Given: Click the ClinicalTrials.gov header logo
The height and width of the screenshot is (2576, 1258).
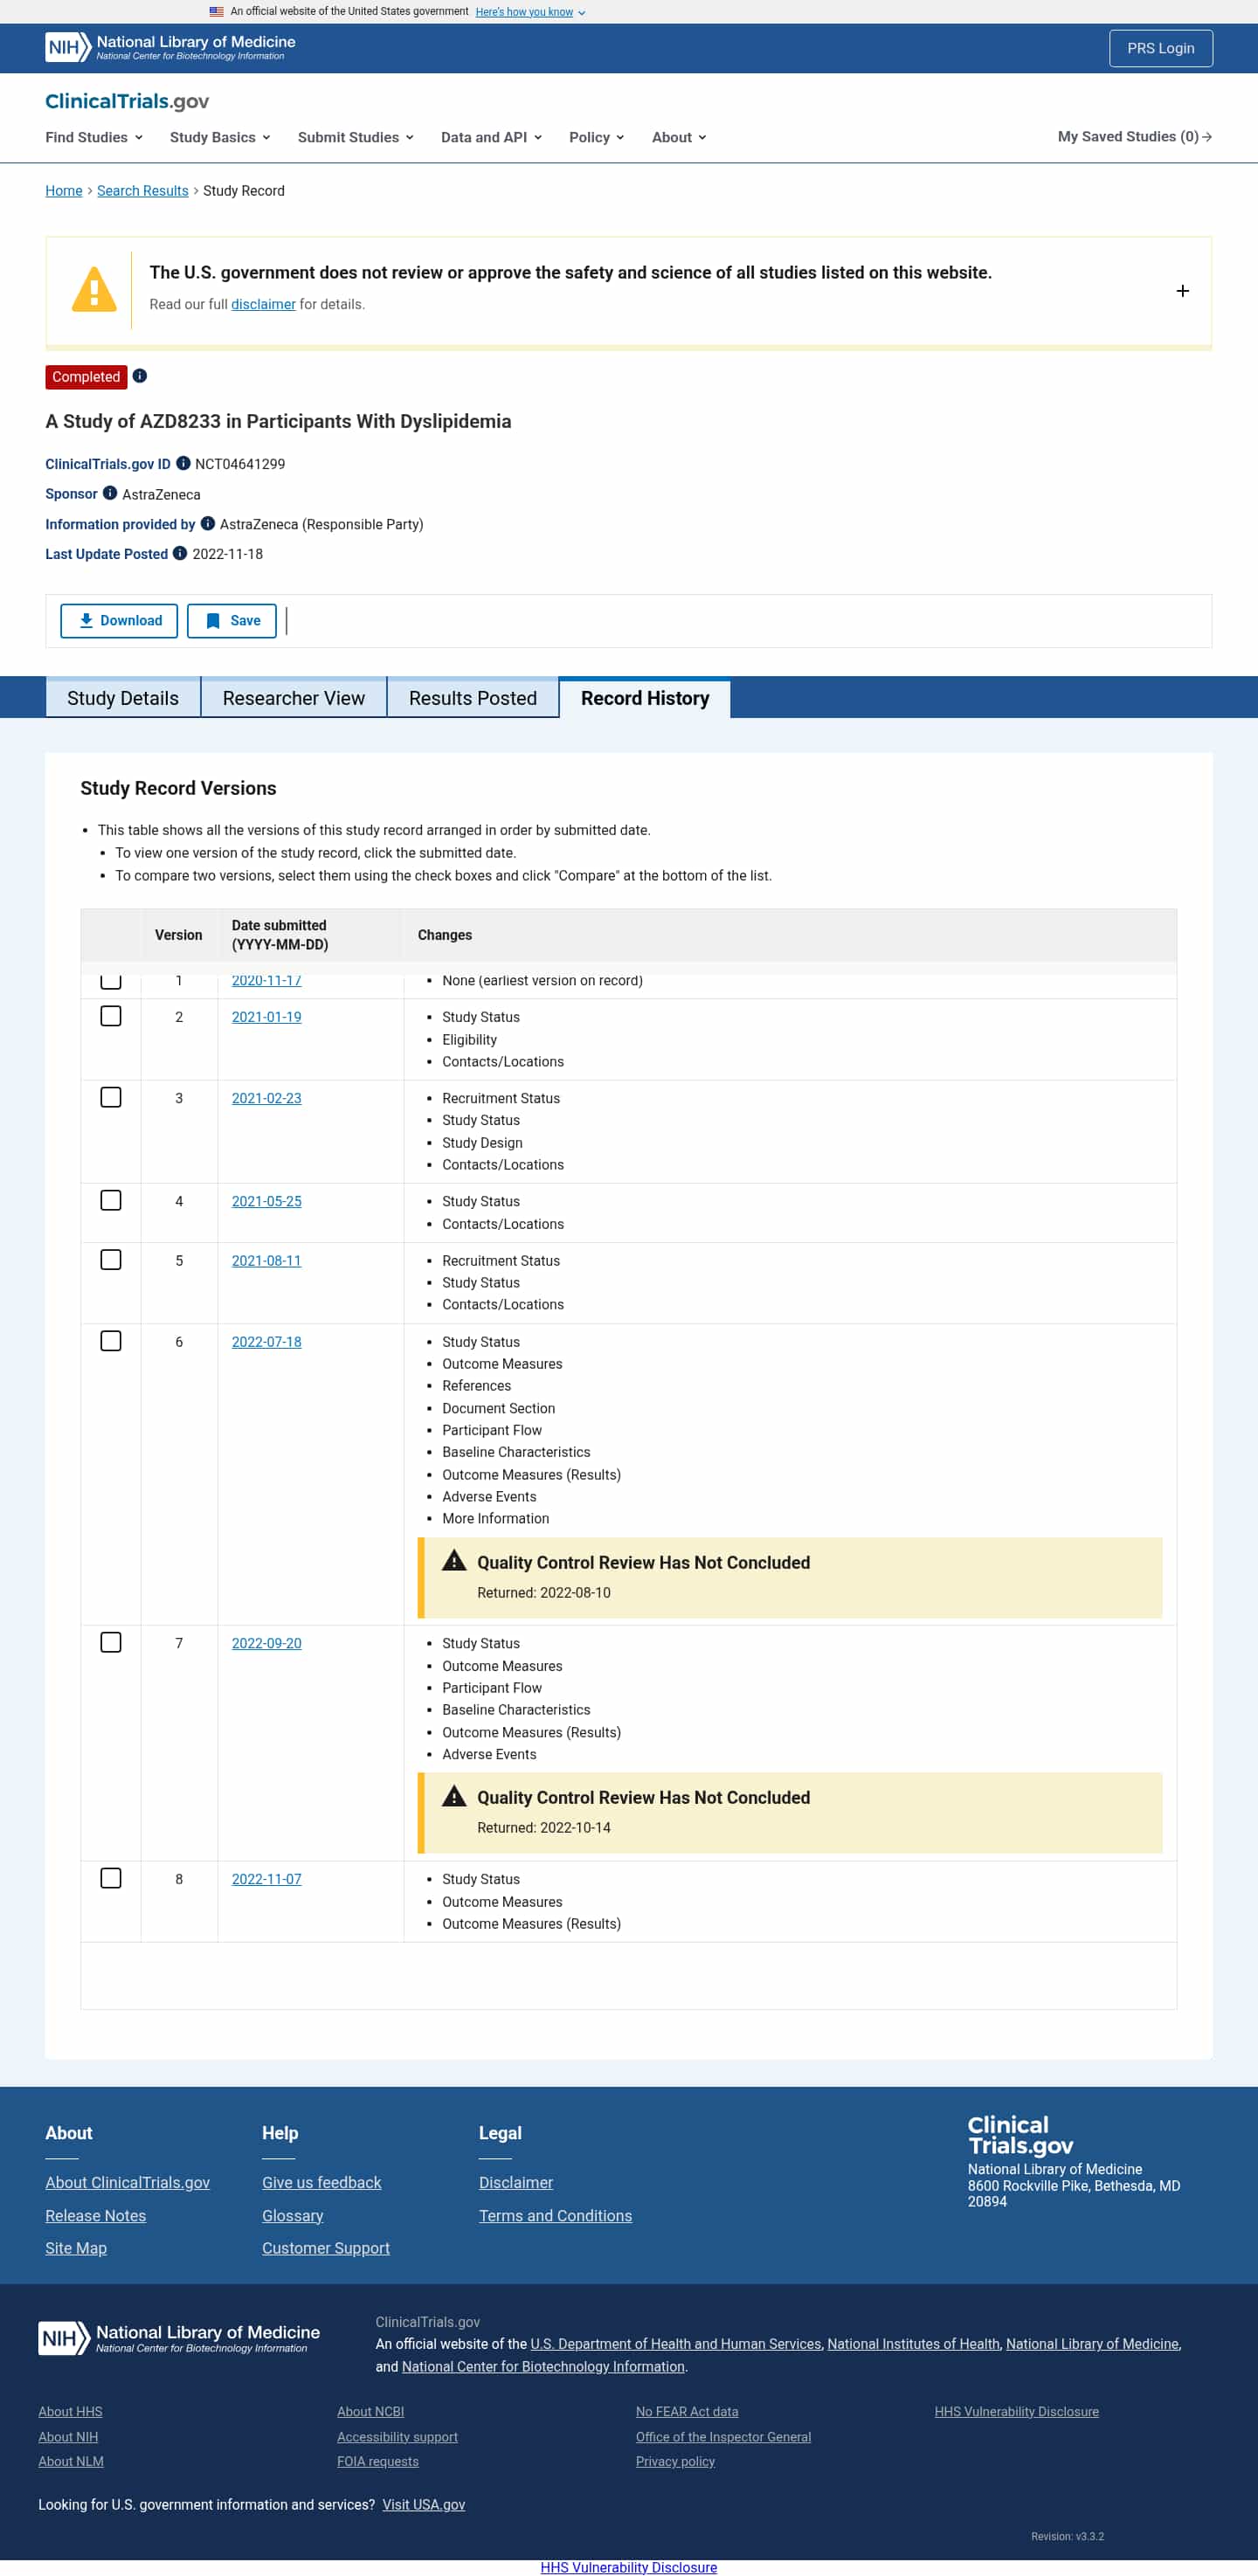Looking at the screenshot, I should tap(127, 101).
